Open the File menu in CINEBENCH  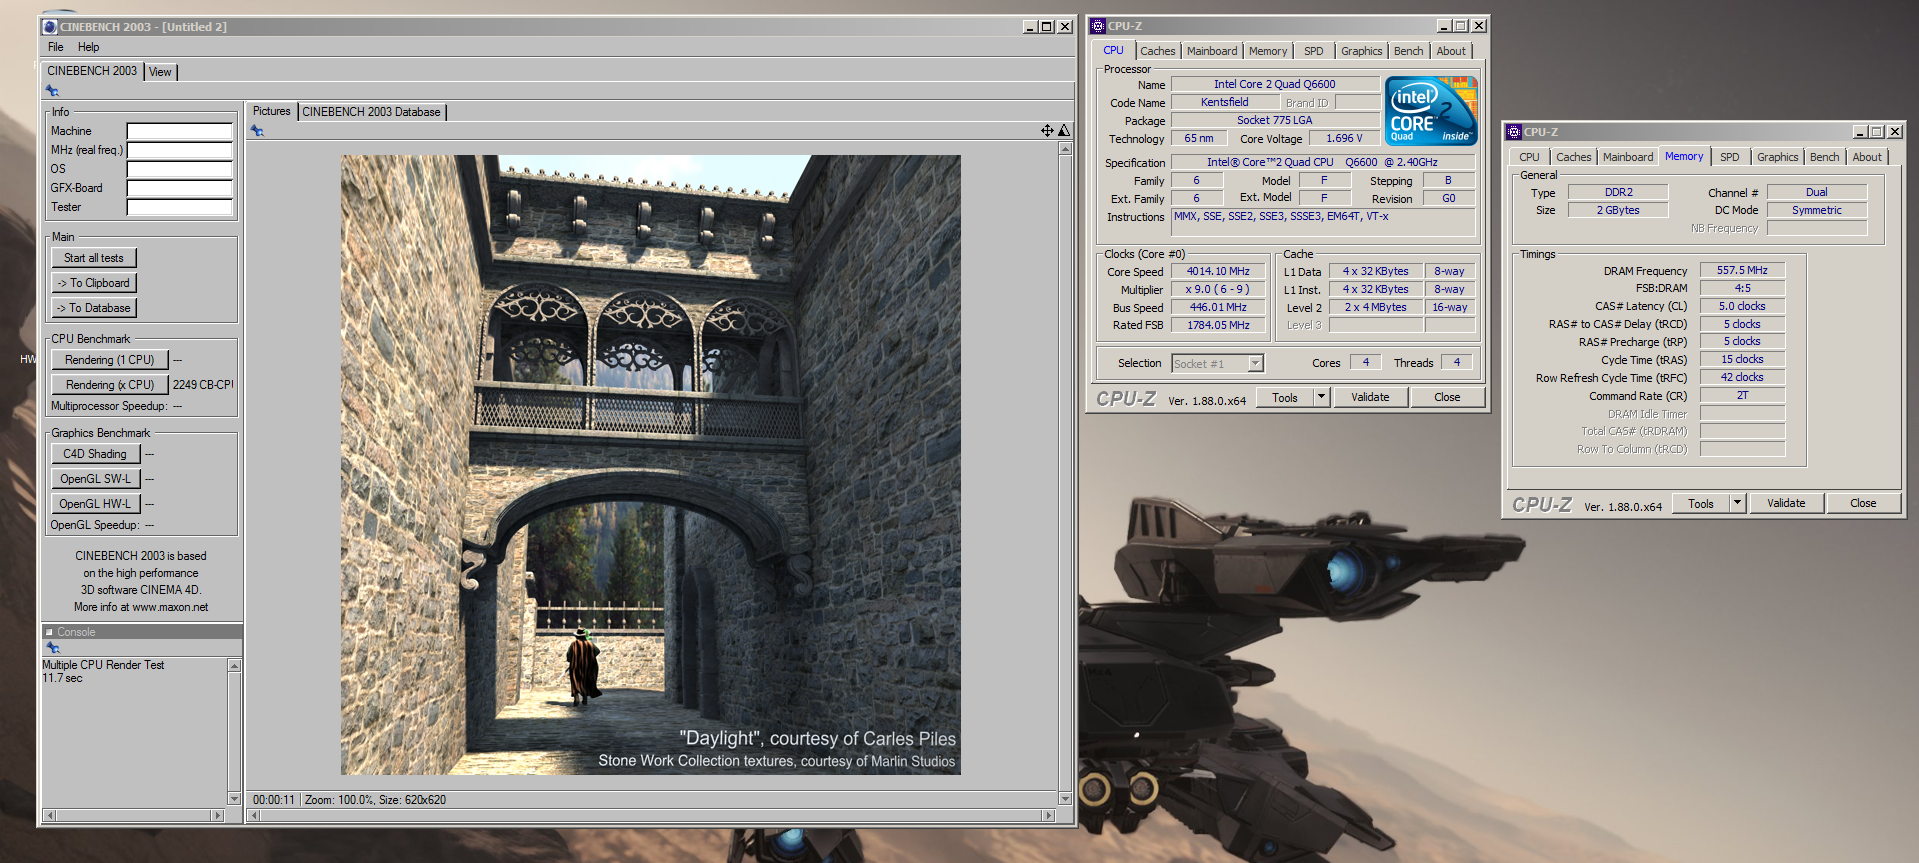55,47
